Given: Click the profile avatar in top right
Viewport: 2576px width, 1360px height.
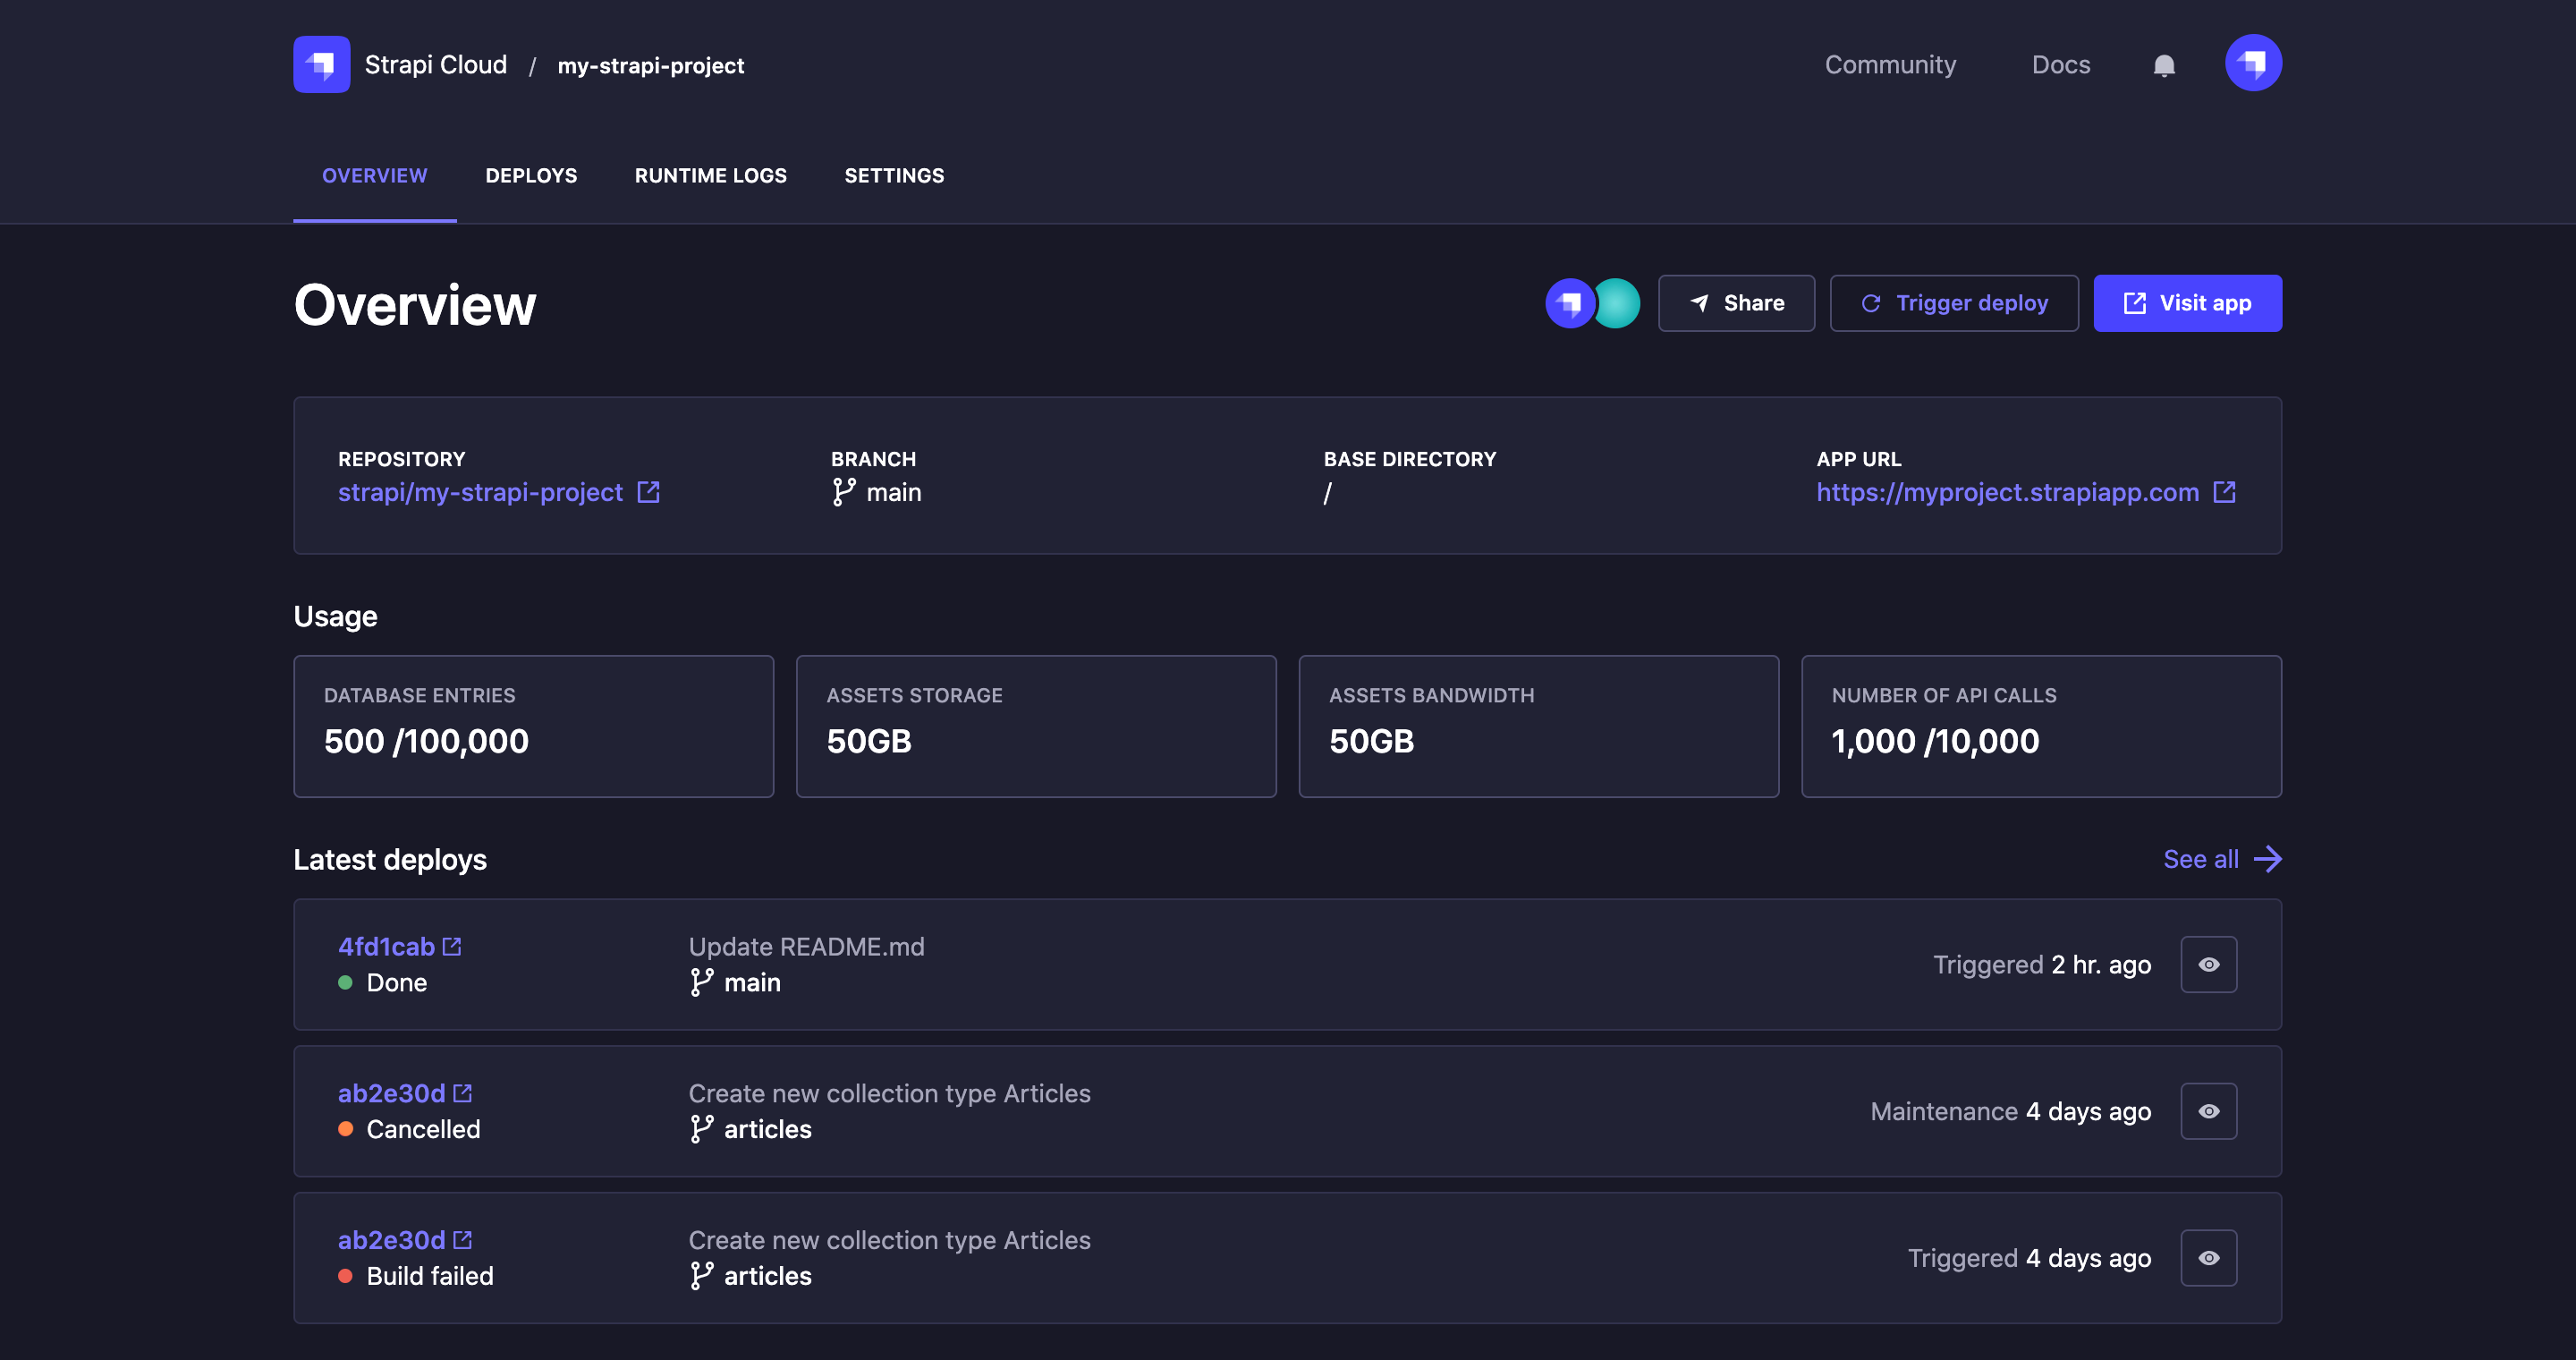Looking at the screenshot, I should pyautogui.click(x=2252, y=62).
